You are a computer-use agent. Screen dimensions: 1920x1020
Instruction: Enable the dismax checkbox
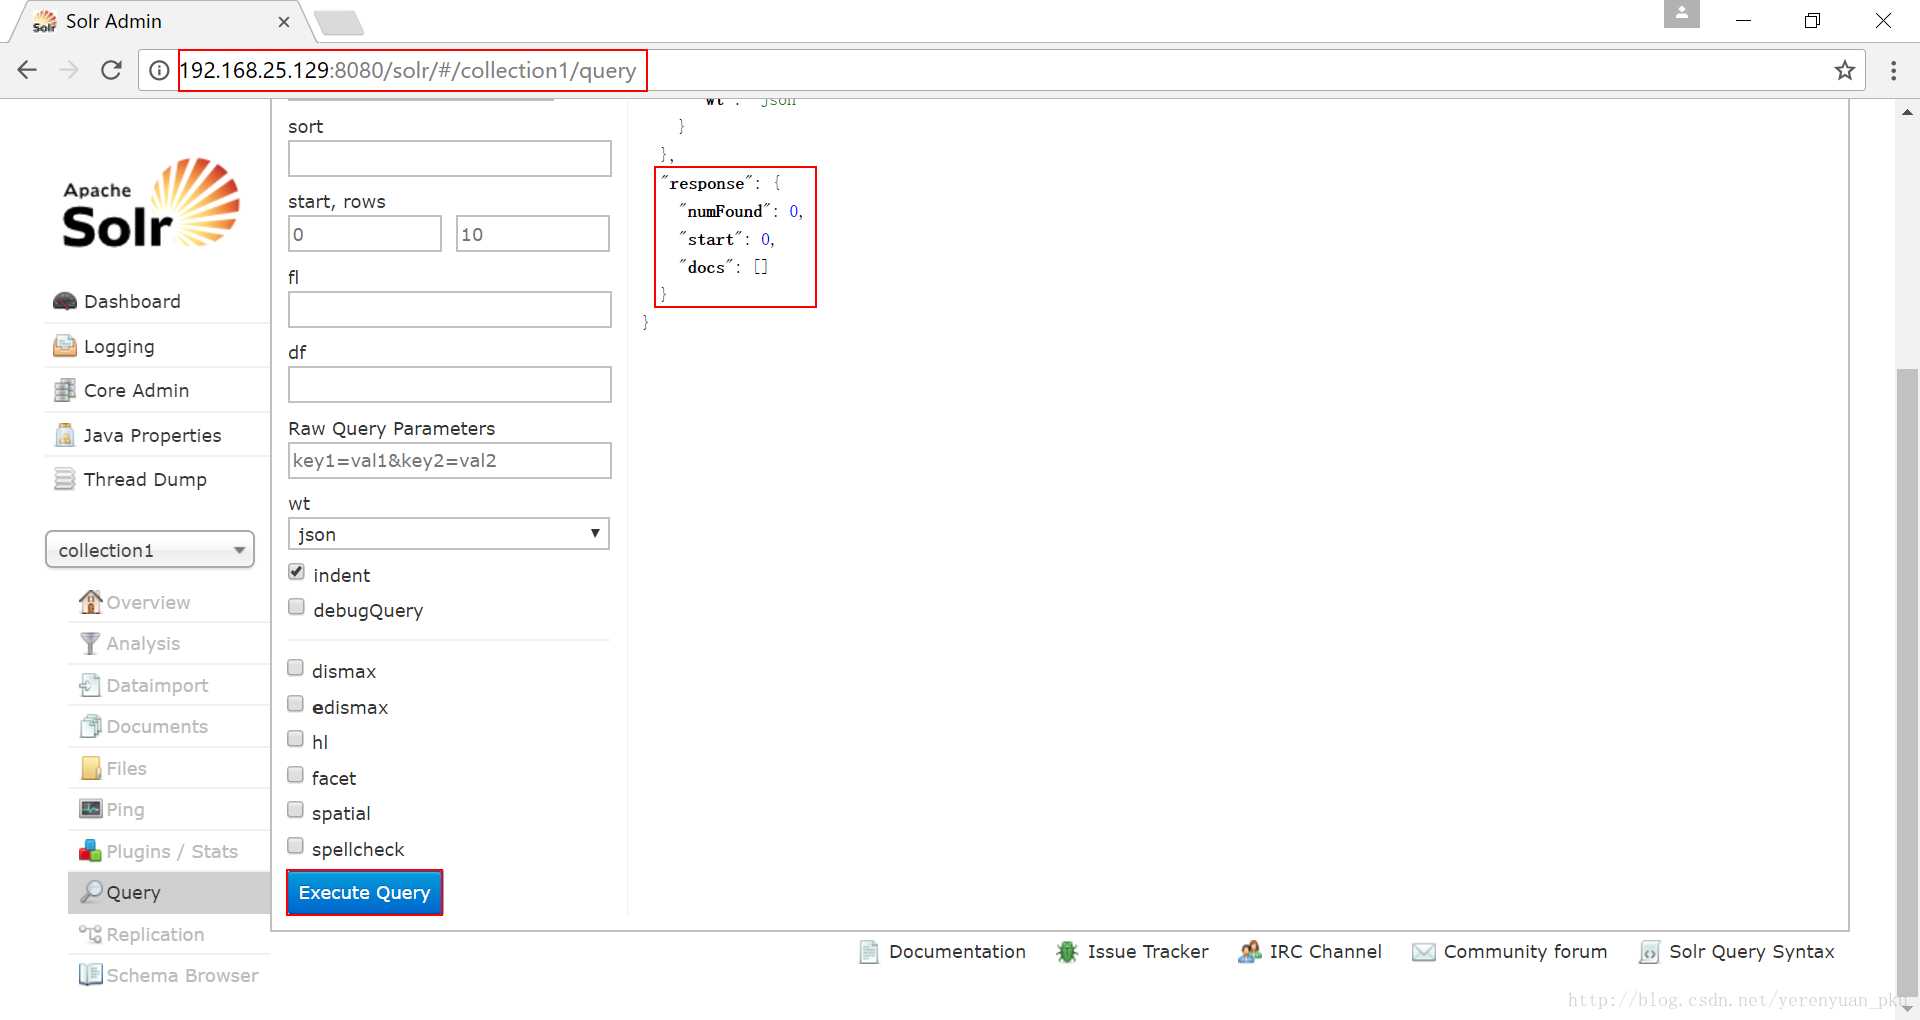[295, 668]
